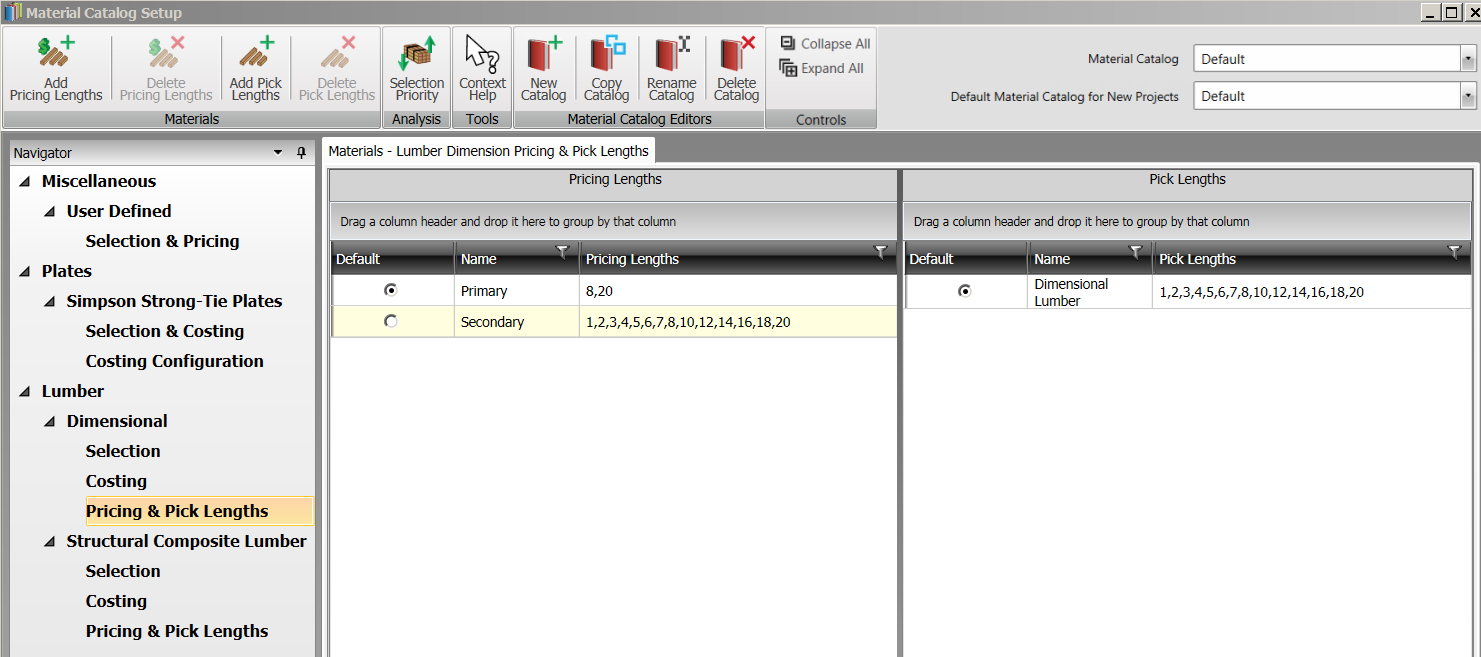The height and width of the screenshot is (657, 1481).
Task: Select Materials - Lumber Dimension Pricing tab
Action: click(x=489, y=151)
